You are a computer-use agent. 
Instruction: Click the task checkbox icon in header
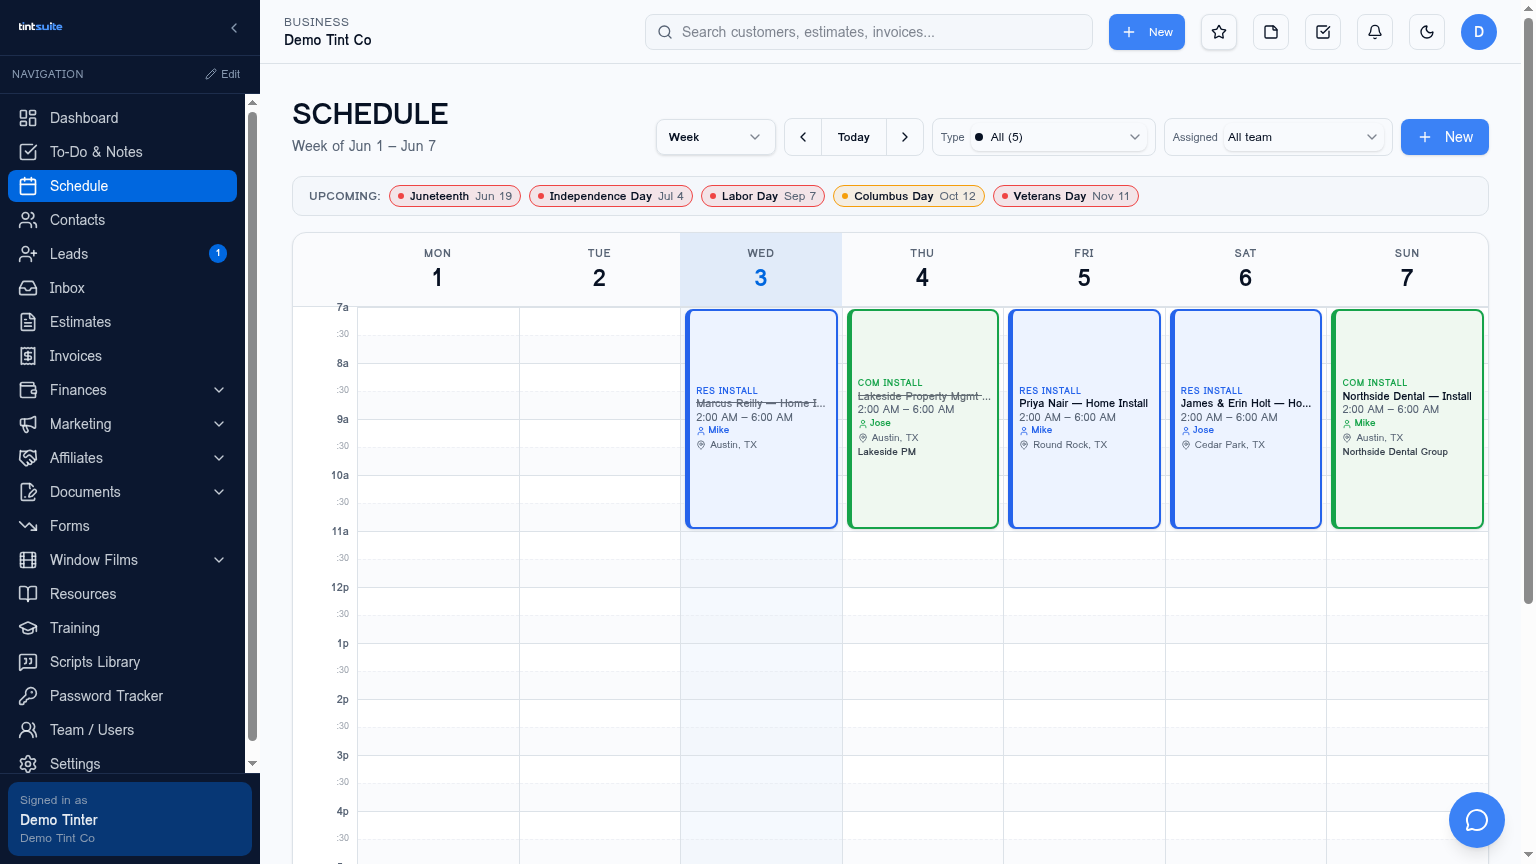[1323, 32]
